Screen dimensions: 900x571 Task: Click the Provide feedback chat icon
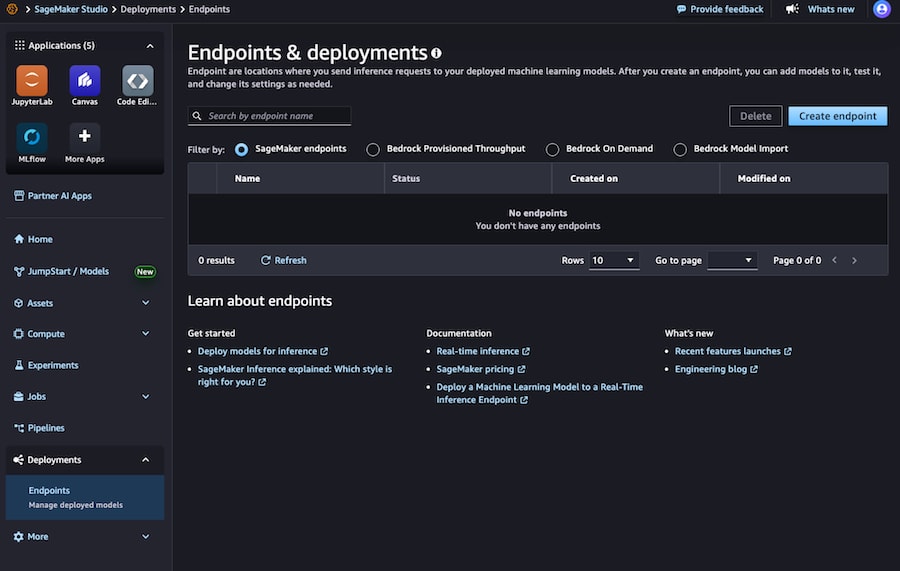[x=681, y=9]
